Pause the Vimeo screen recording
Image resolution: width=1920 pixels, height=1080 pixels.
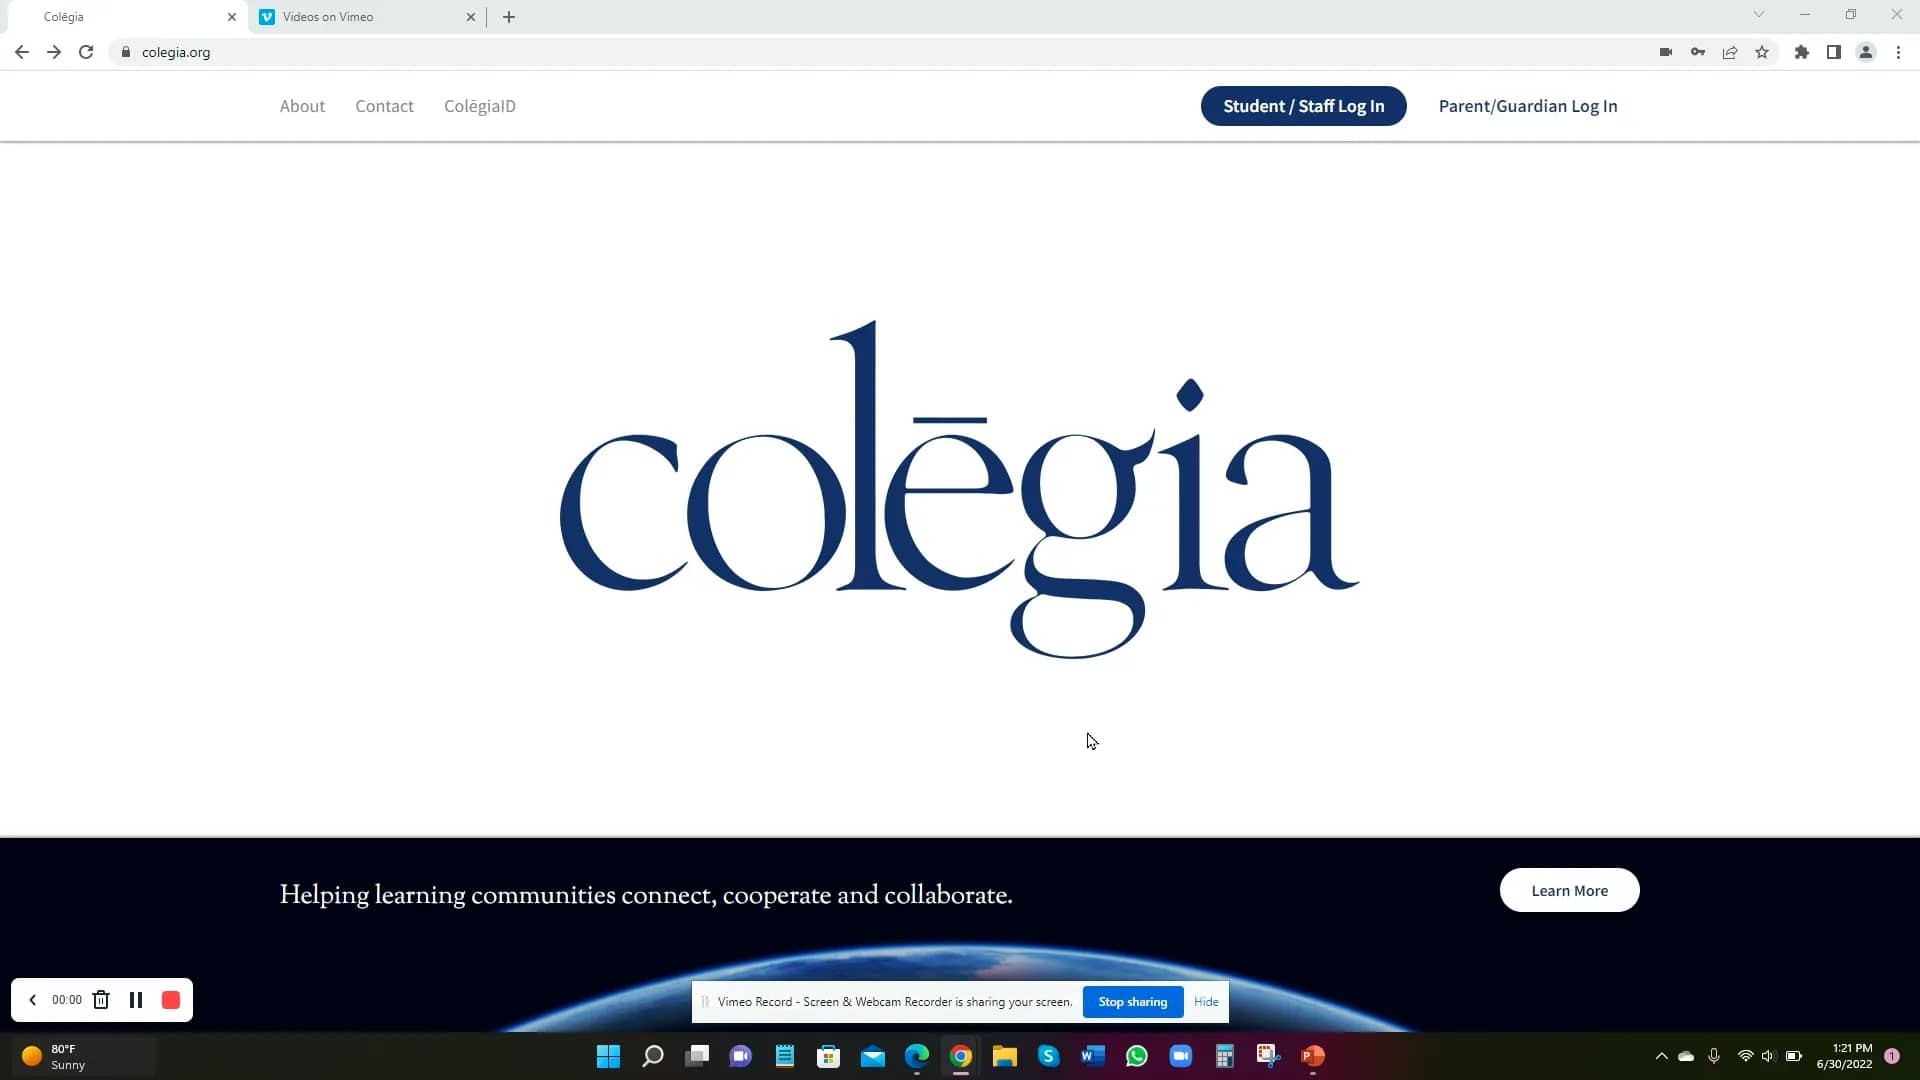[x=136, y=999]
